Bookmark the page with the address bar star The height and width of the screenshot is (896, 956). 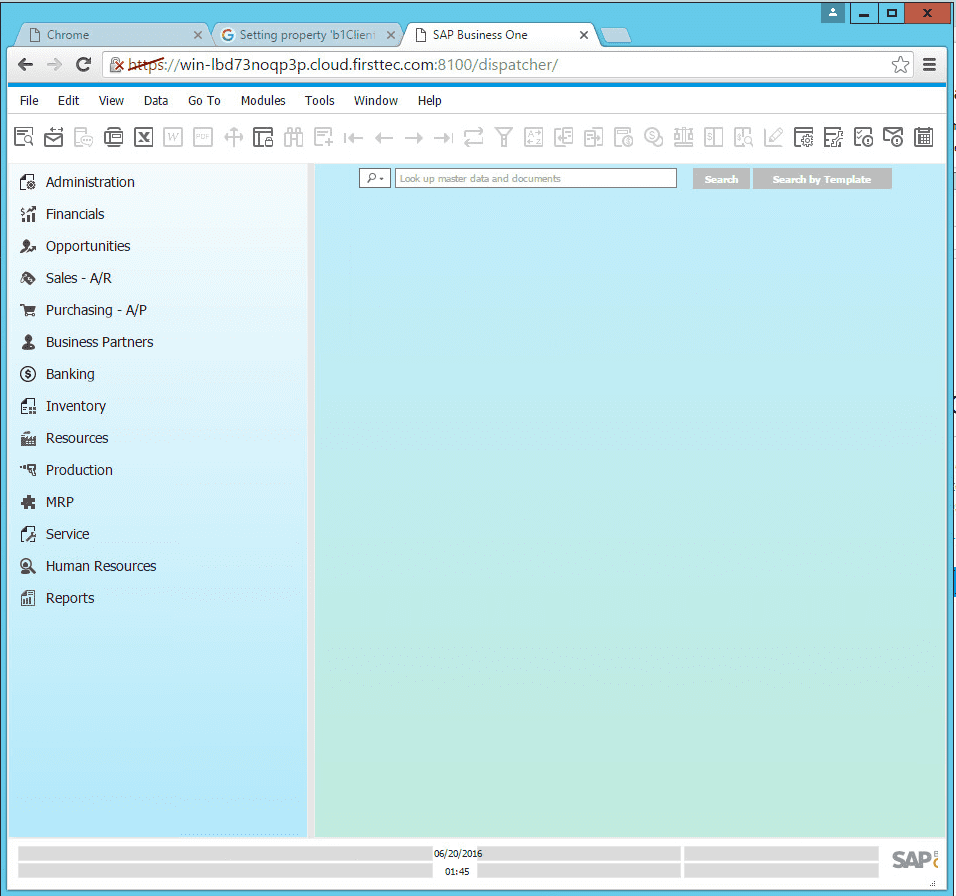coord(900,63)
